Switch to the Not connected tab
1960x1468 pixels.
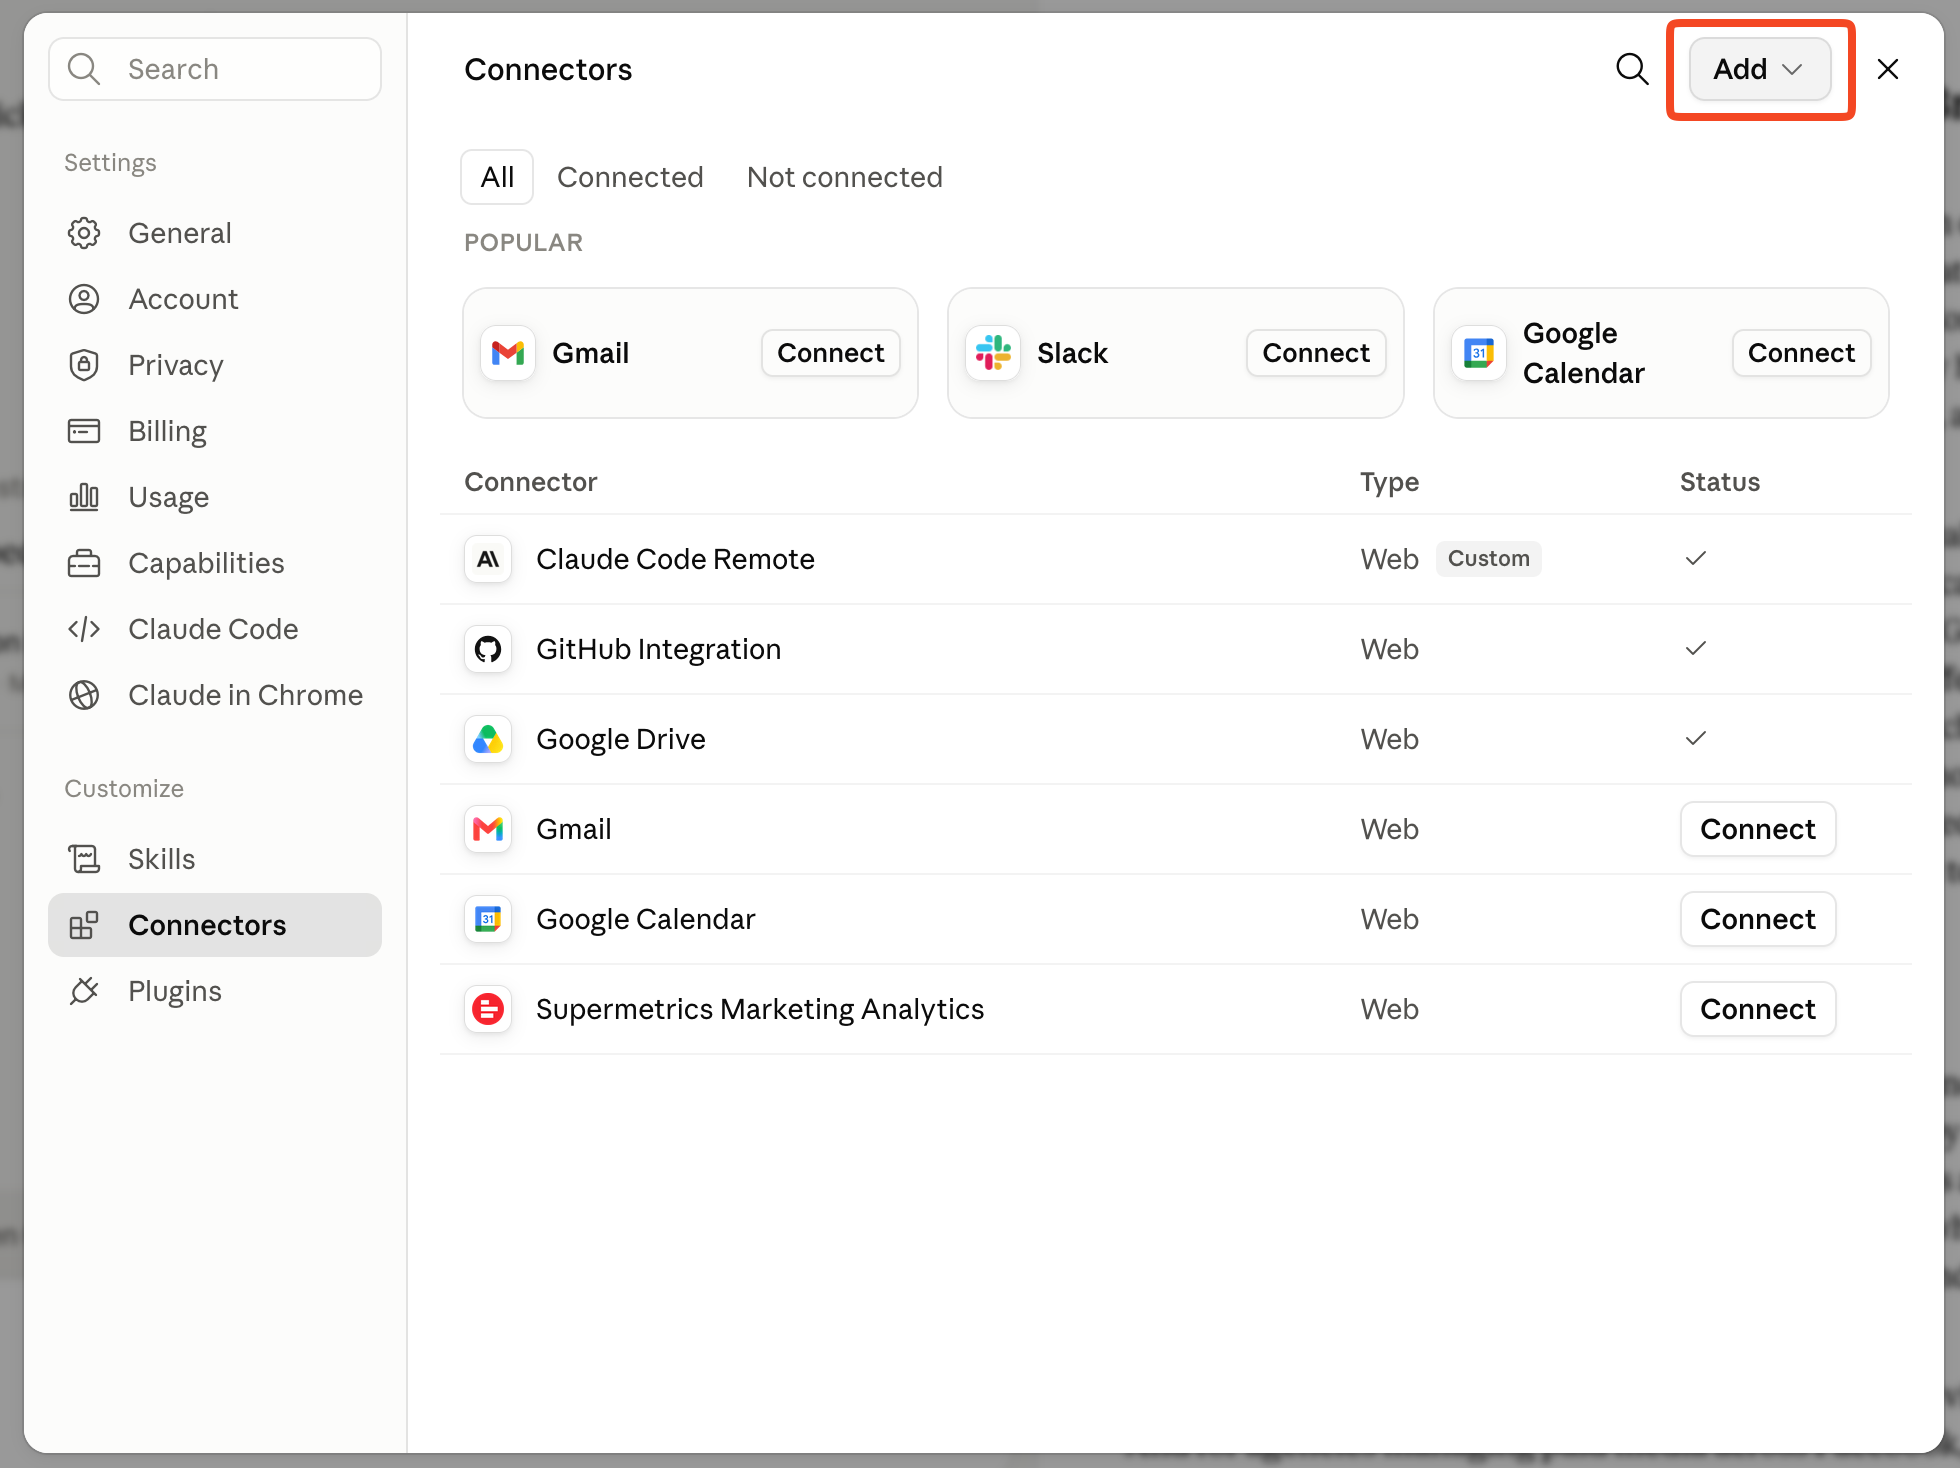point(845,177)
